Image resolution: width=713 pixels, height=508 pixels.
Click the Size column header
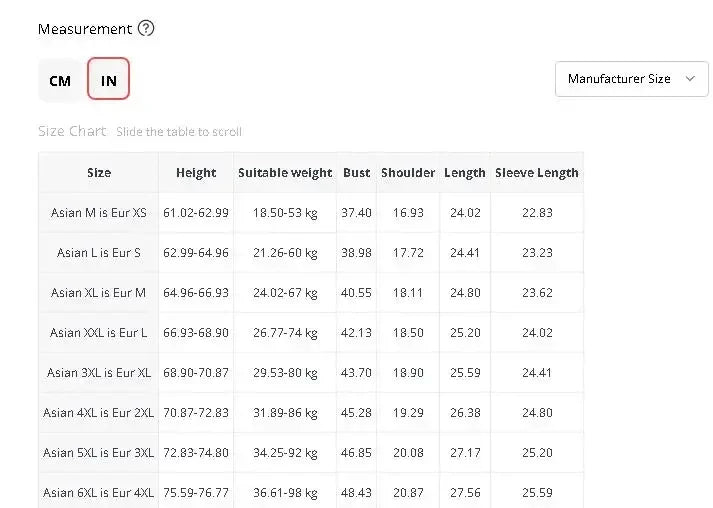click(x=99, y=173)
